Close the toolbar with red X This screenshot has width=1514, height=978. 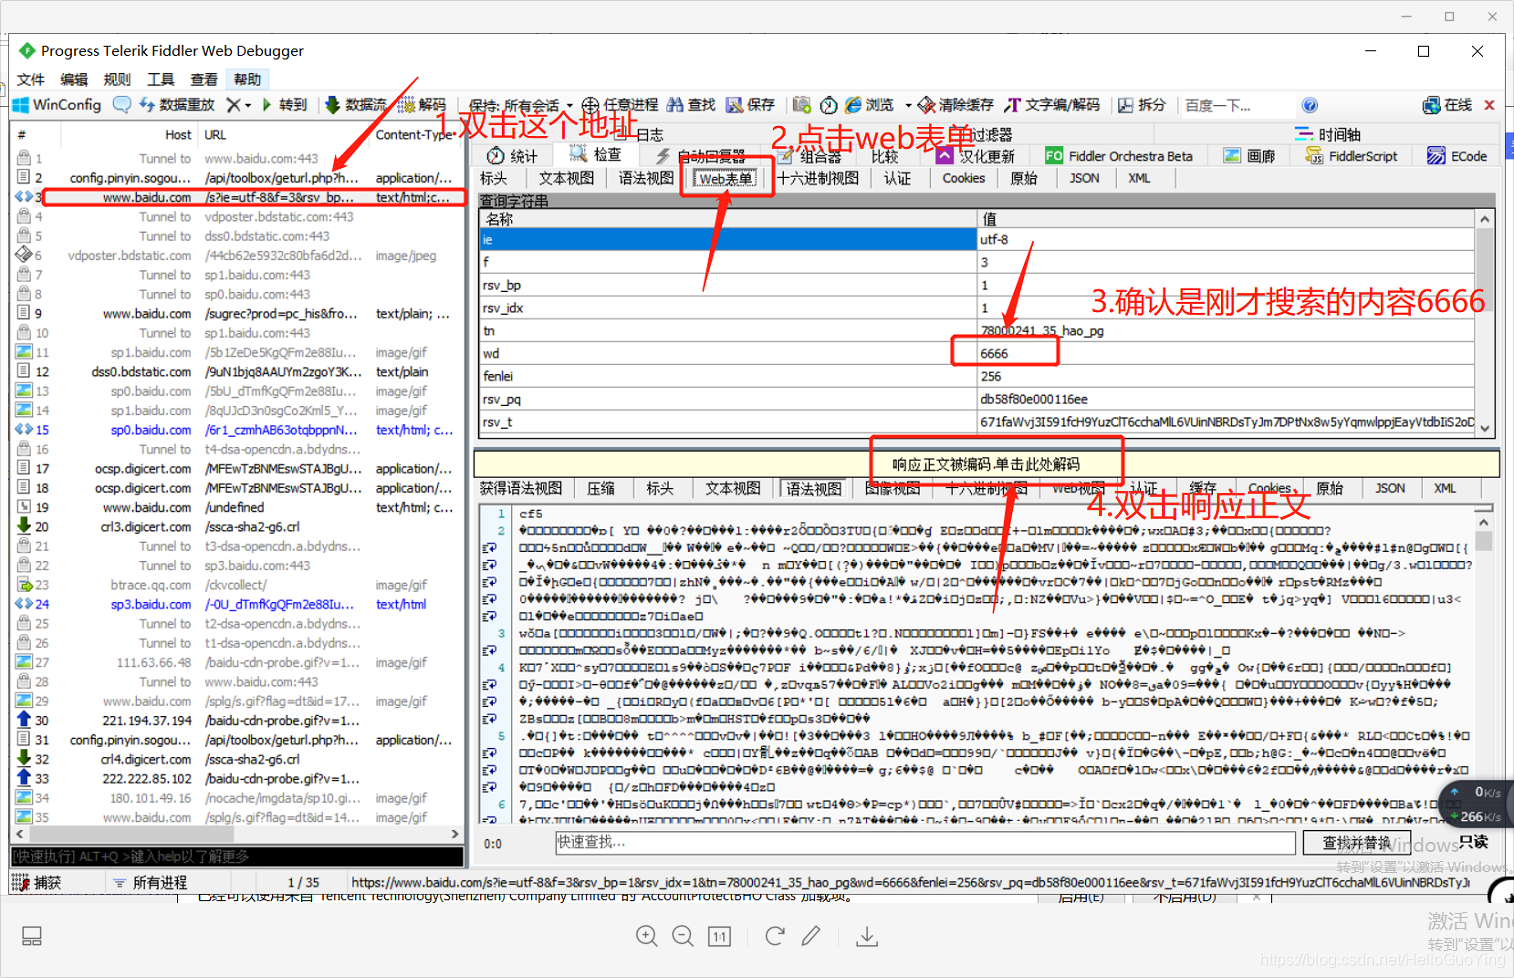(x=1489, y=105)
